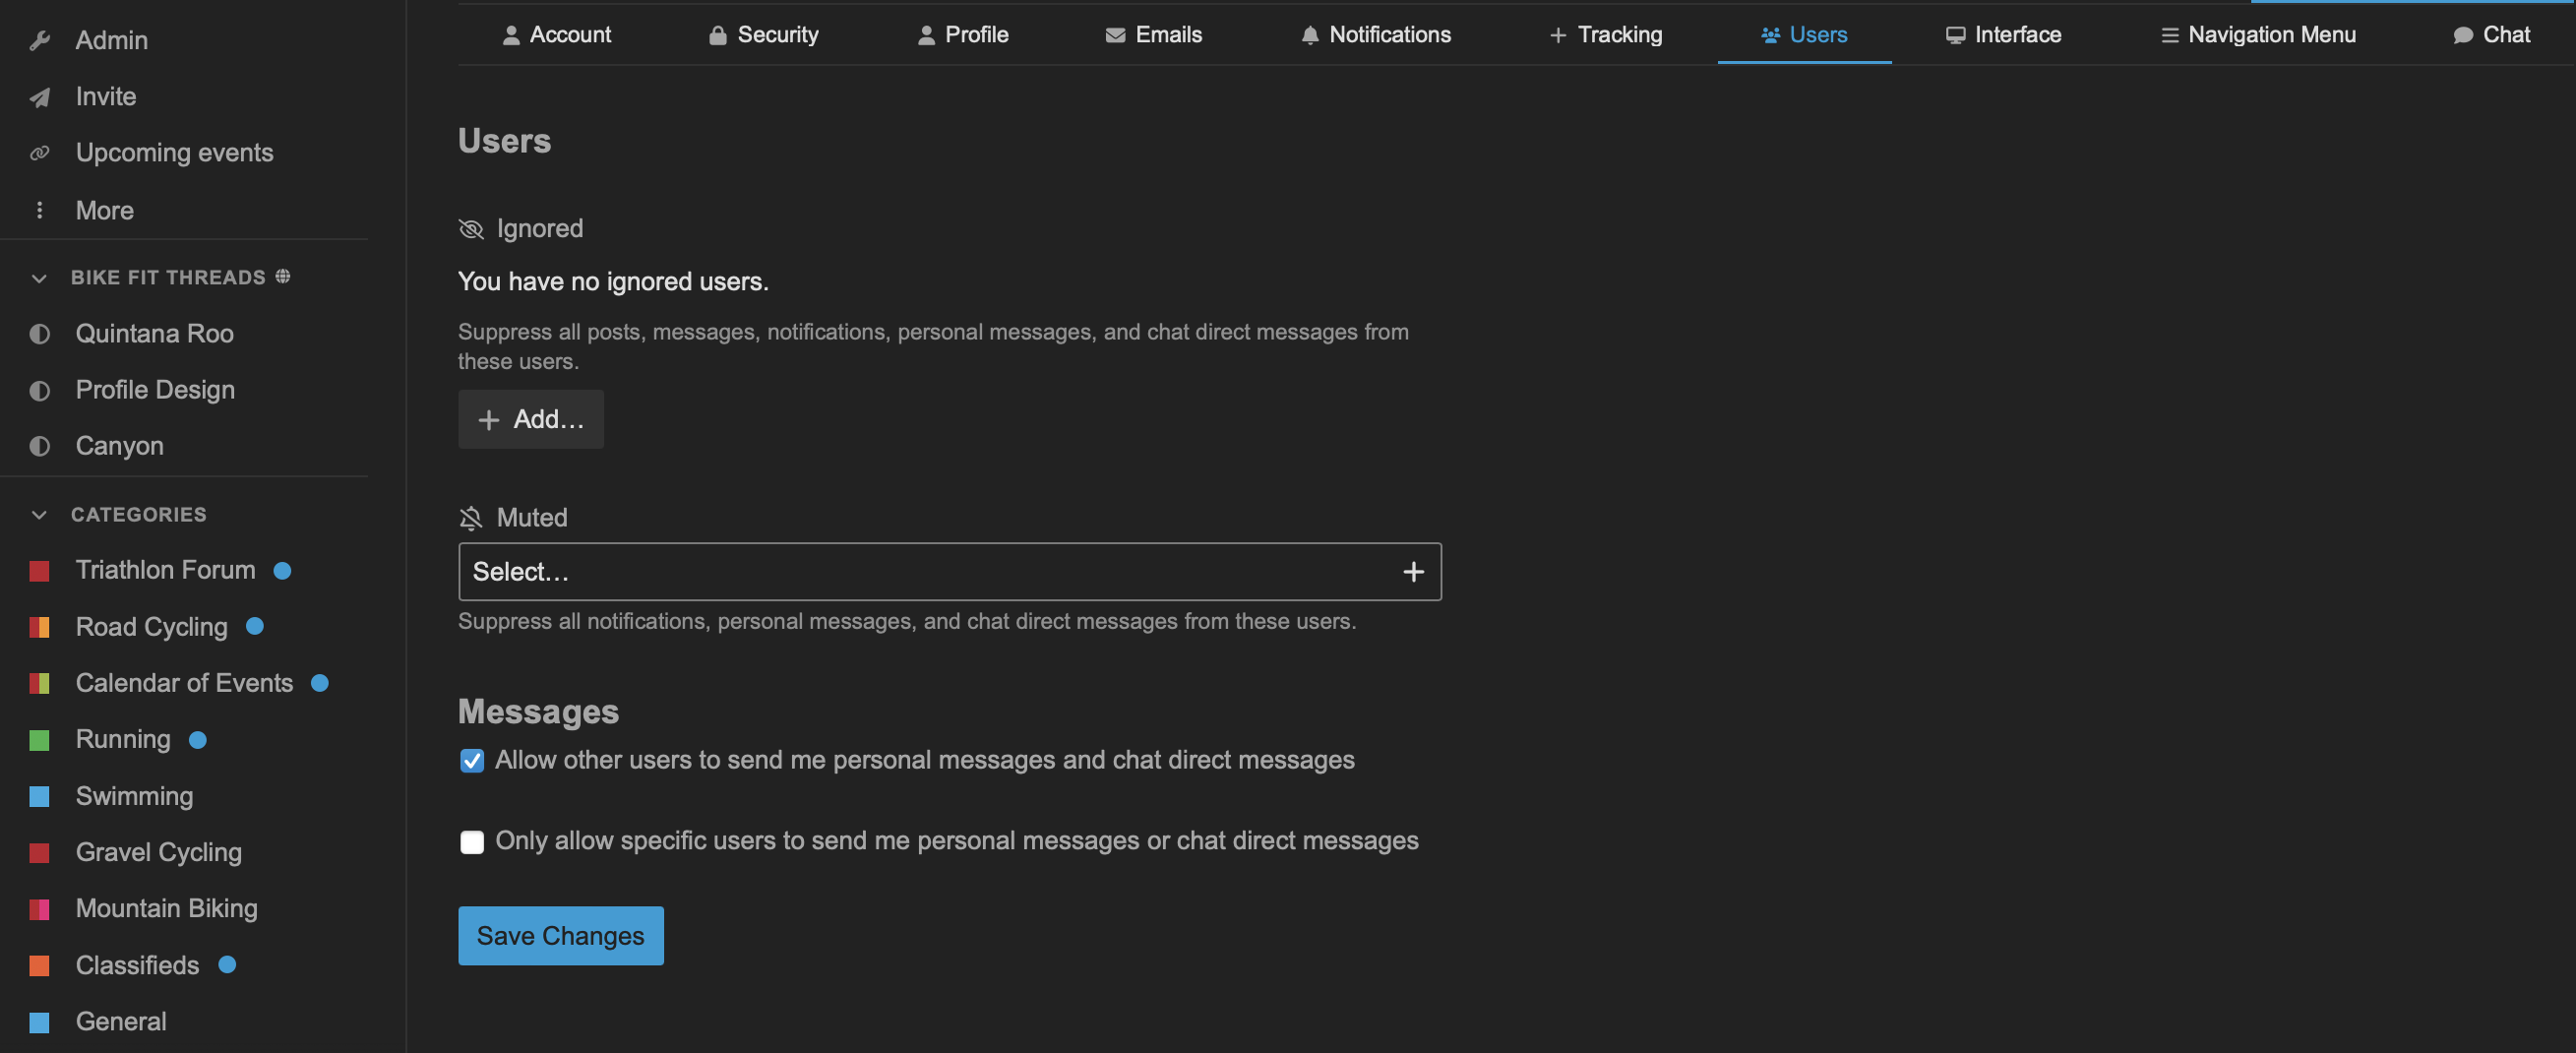The width and height of the screenshot is (2576, 1053).
Task: Collapse the Categories section
Action: (x=40, y=515)
